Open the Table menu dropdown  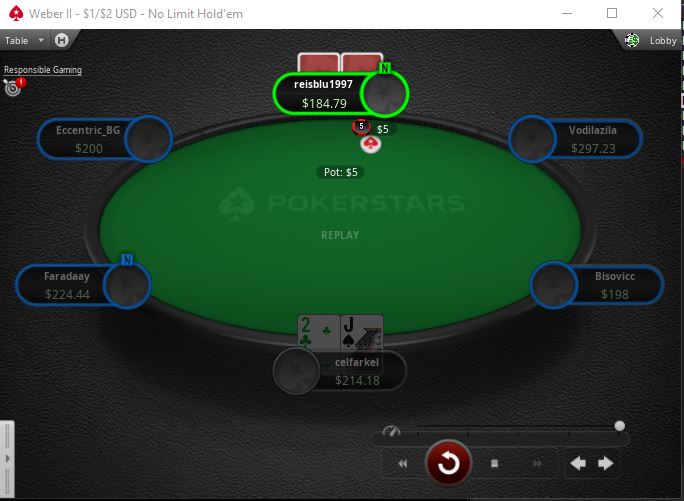tap(24, 41)
